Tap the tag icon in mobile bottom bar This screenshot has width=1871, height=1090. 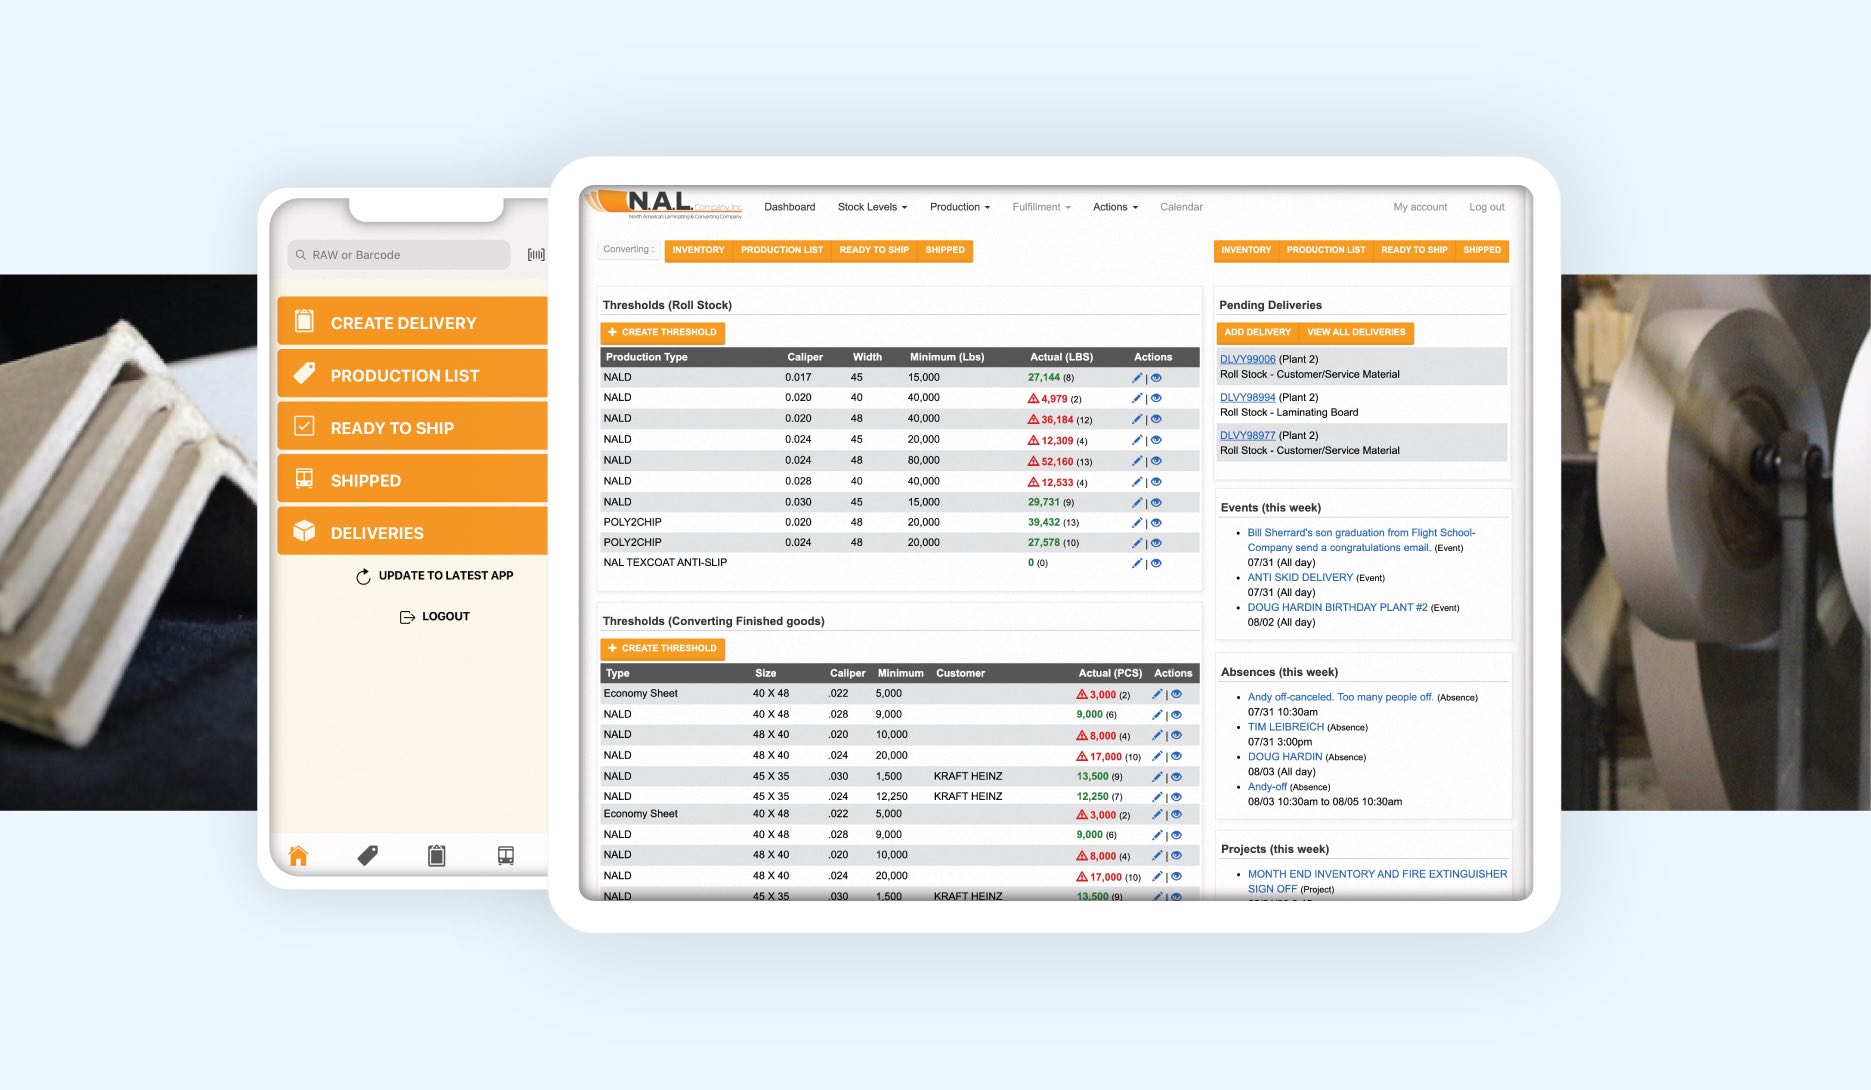[x=368, y=855]
